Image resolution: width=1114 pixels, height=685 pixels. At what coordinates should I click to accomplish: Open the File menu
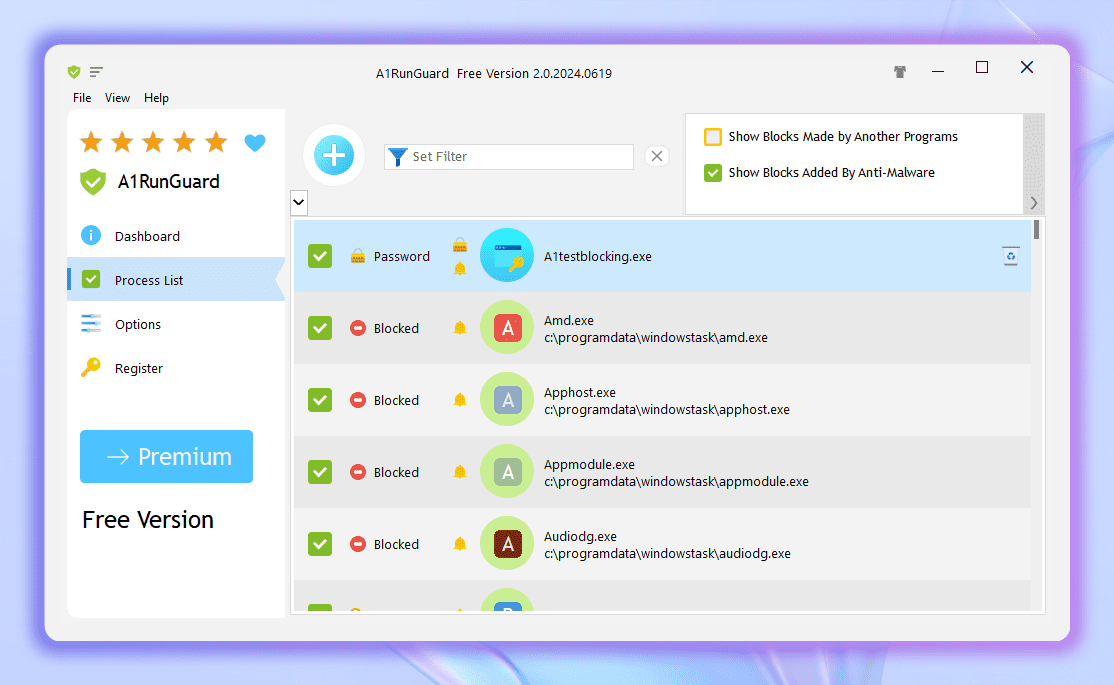click(x=82, y=98)
